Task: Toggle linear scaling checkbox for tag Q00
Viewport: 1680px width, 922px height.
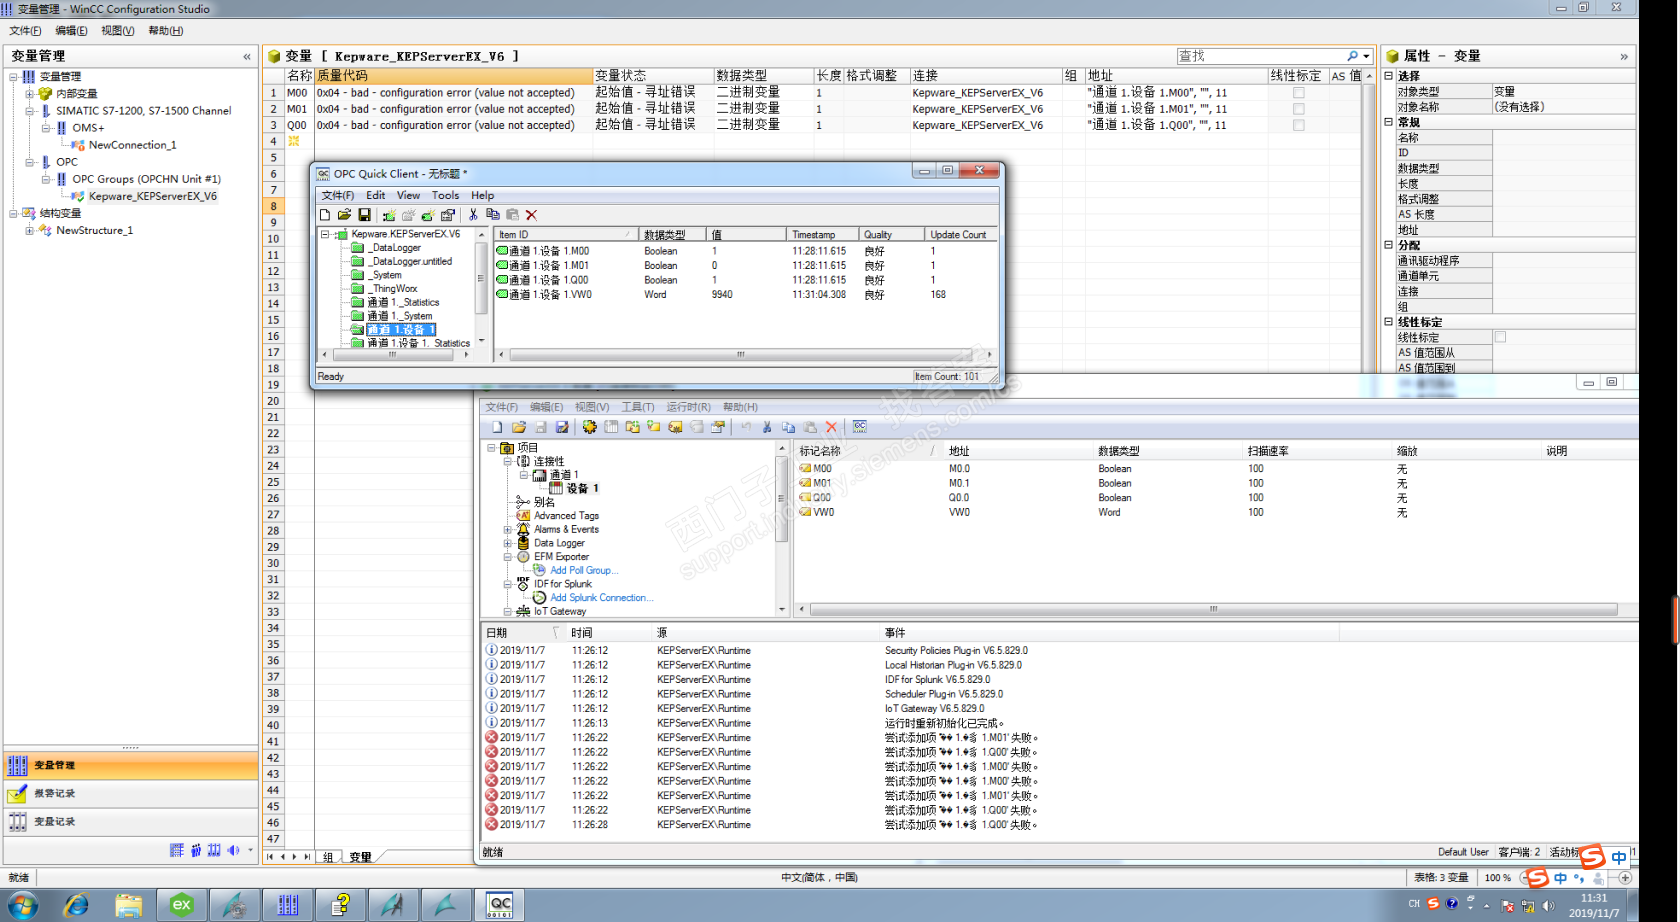Action: [x=1298, y=125]
